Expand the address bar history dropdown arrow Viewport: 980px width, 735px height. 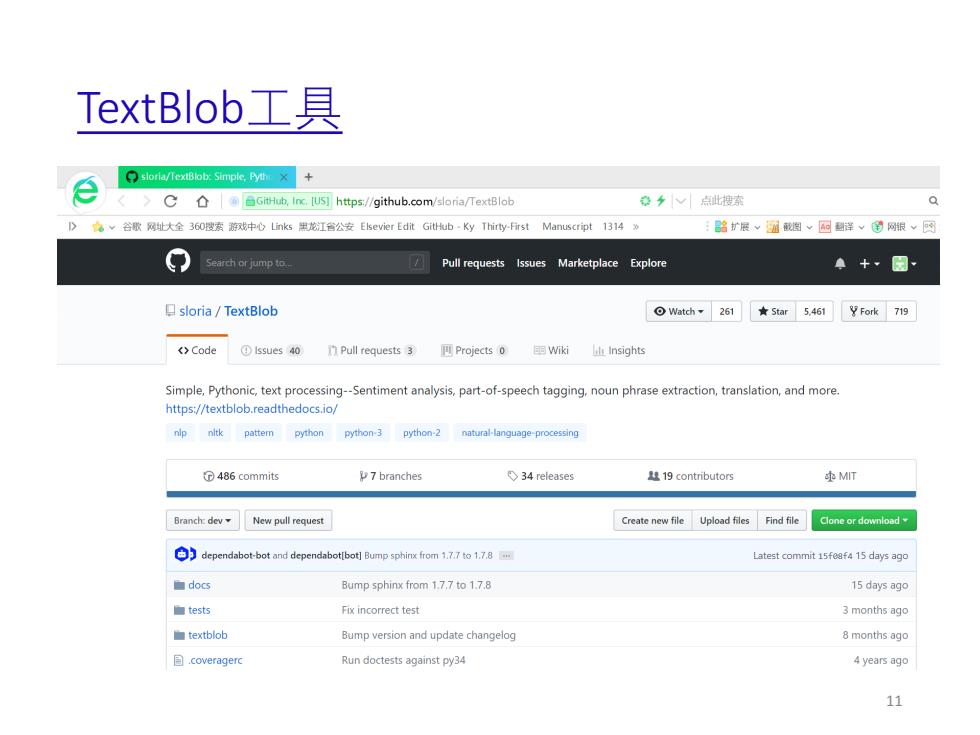pos(681,201)
